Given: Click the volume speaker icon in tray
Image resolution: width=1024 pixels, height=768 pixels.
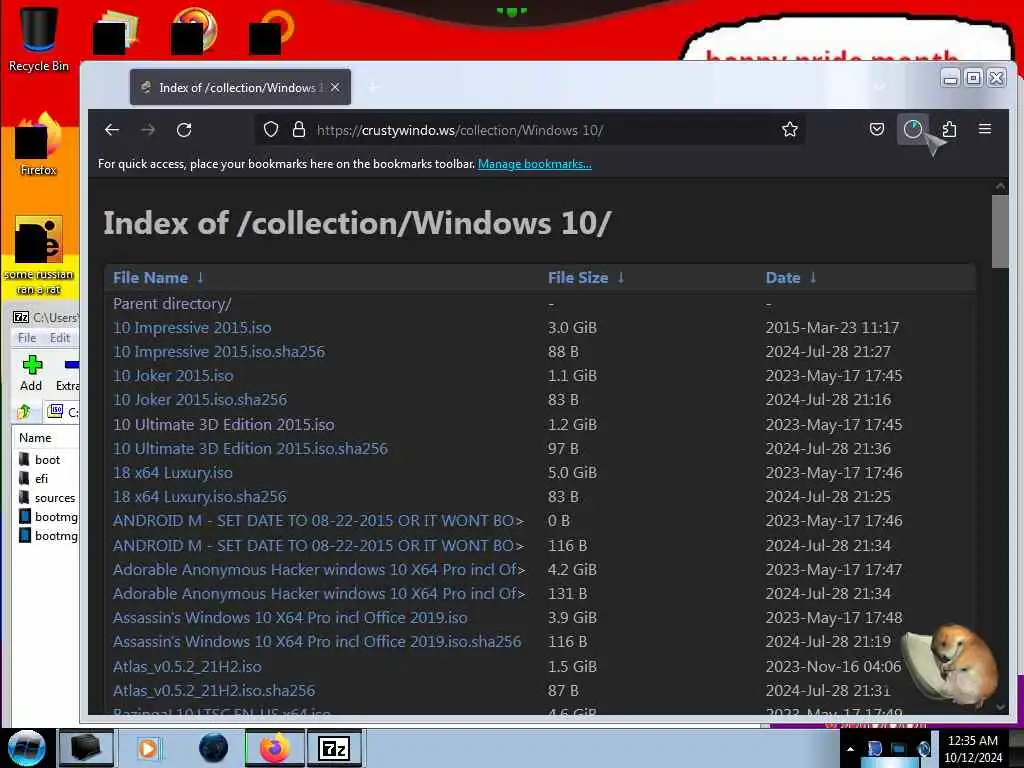Looking at the screenshot, I should 923,749.
